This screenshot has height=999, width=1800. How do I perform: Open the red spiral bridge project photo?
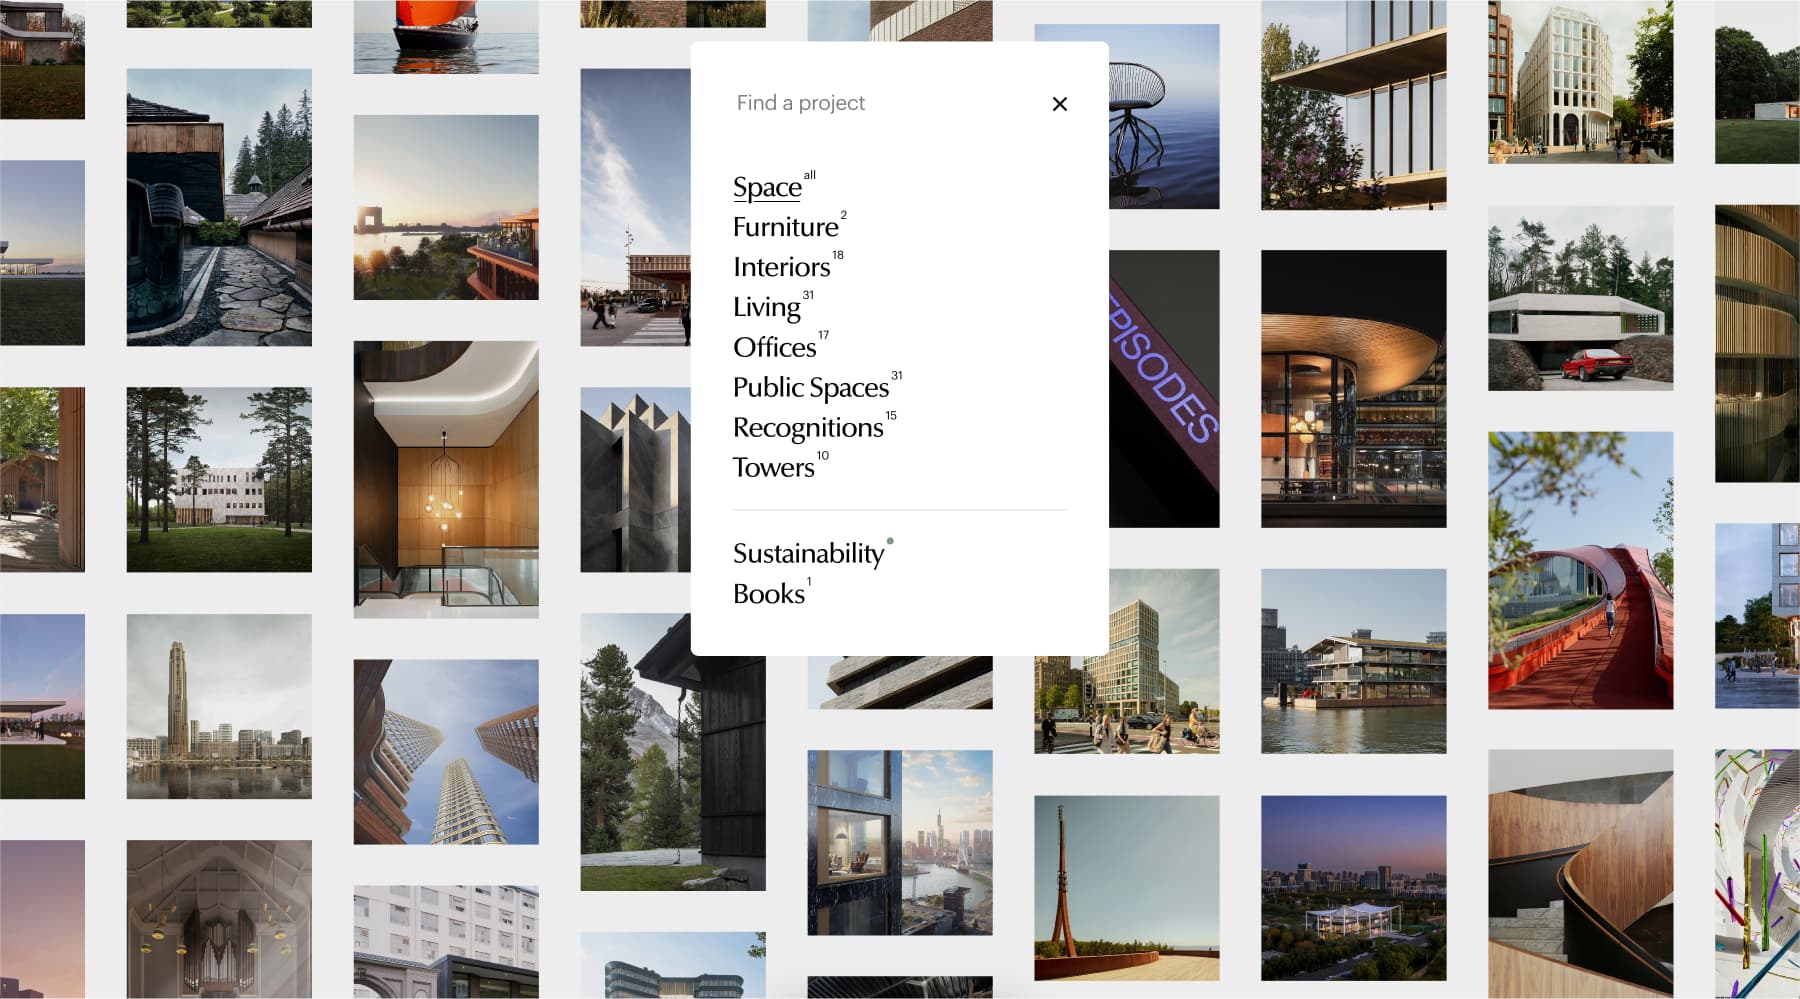pyautogui.click(x=1580, y=570)
